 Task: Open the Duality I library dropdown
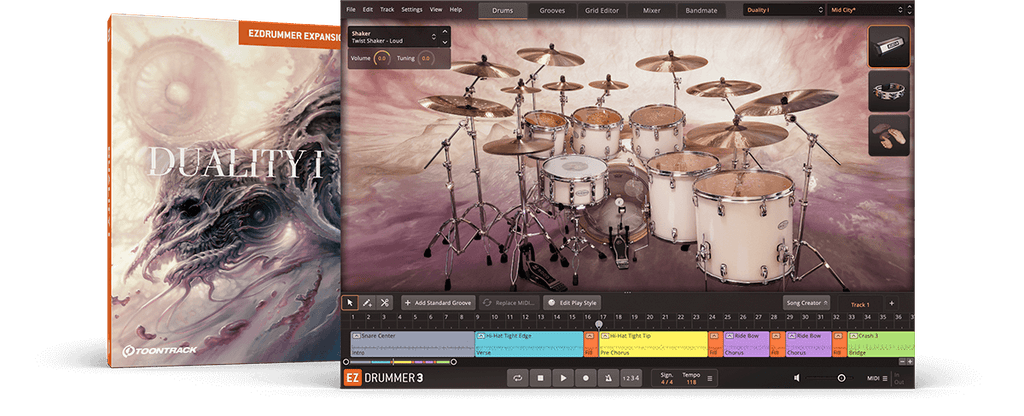click(x=784, y=10)
